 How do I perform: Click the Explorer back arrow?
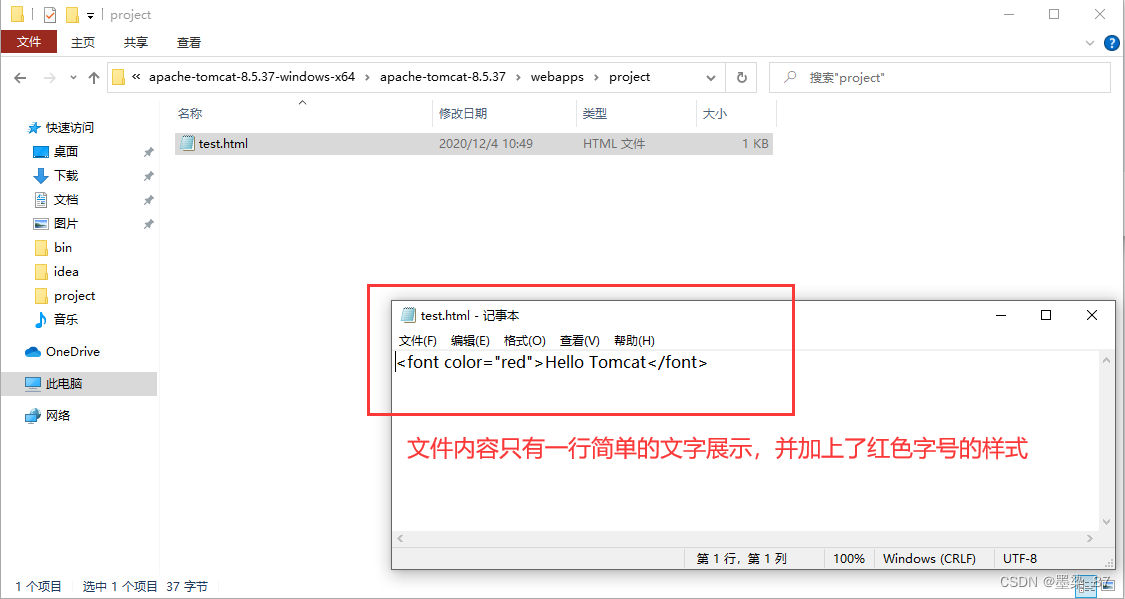(x=20, y=77)
